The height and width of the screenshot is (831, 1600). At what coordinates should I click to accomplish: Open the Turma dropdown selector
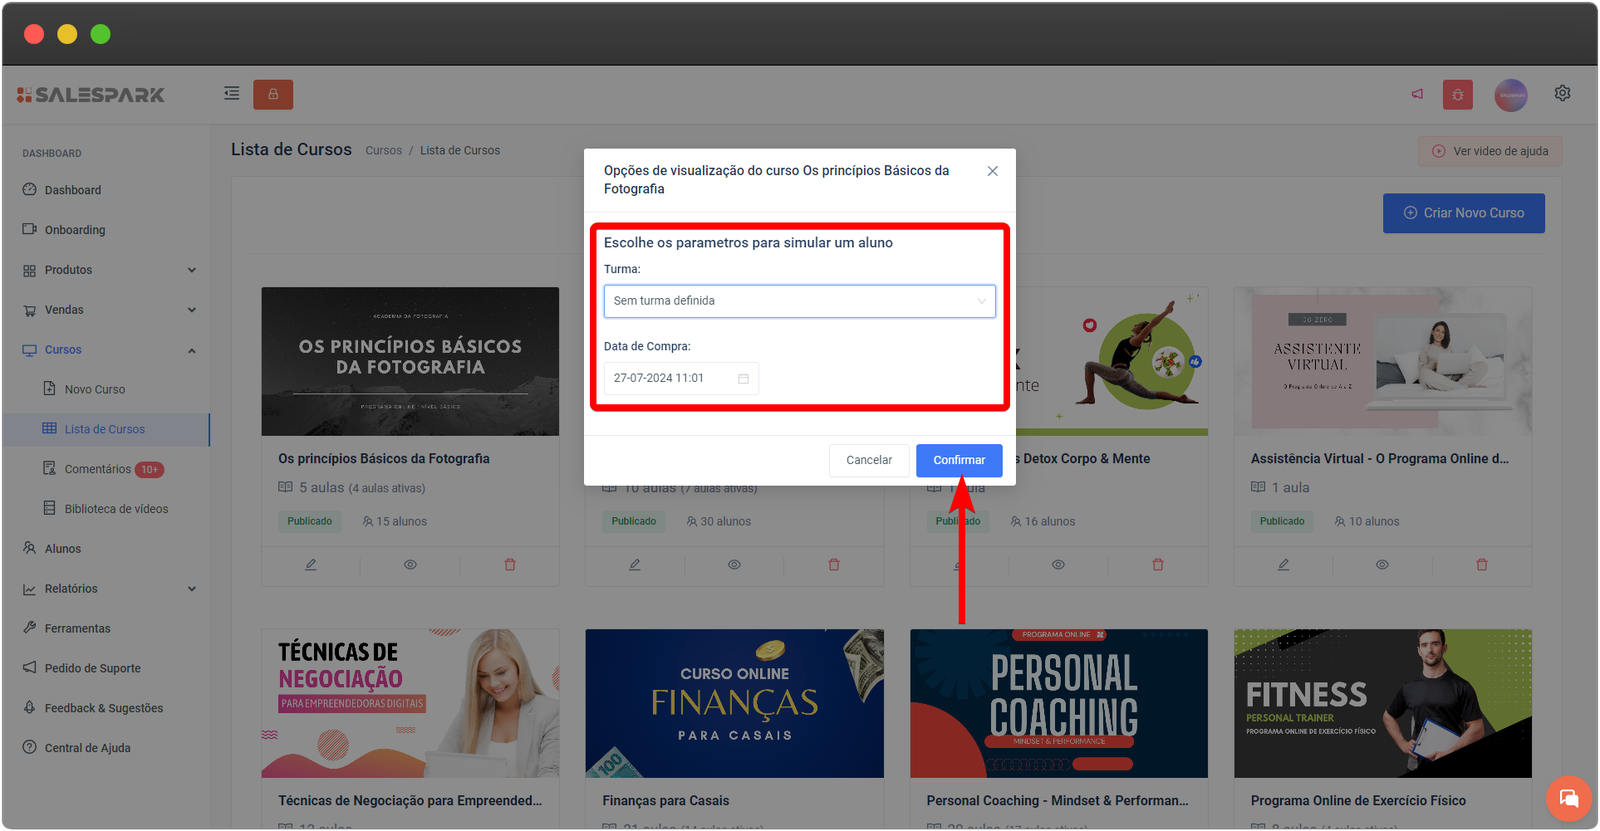[799, 301]
